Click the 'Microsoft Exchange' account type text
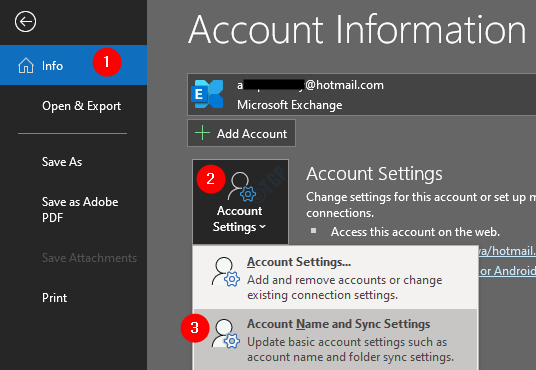 click(290, 105)
